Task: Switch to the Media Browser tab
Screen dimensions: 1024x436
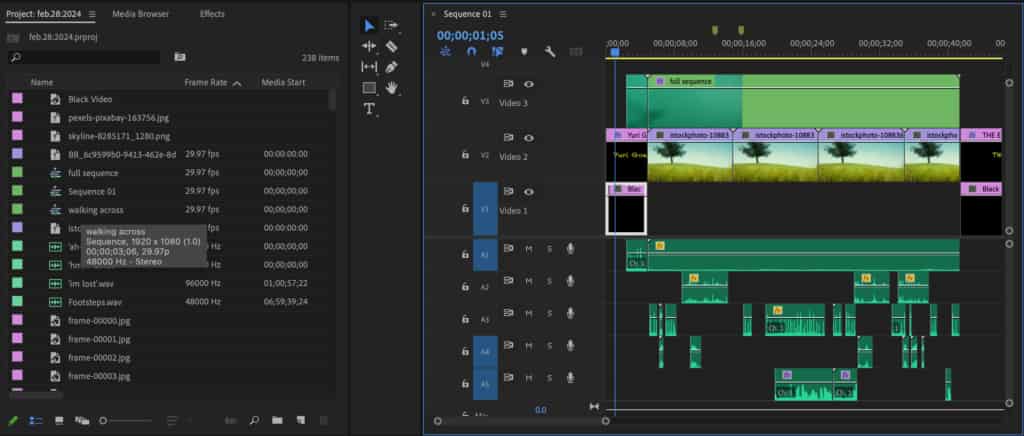Action: click(x=140, y=14)
